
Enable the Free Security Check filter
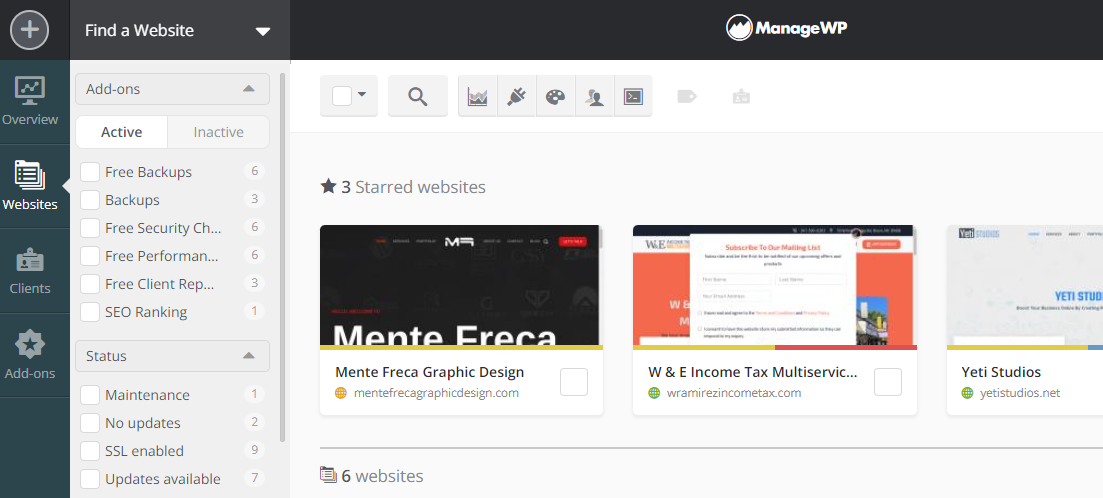tap(89, 228)
